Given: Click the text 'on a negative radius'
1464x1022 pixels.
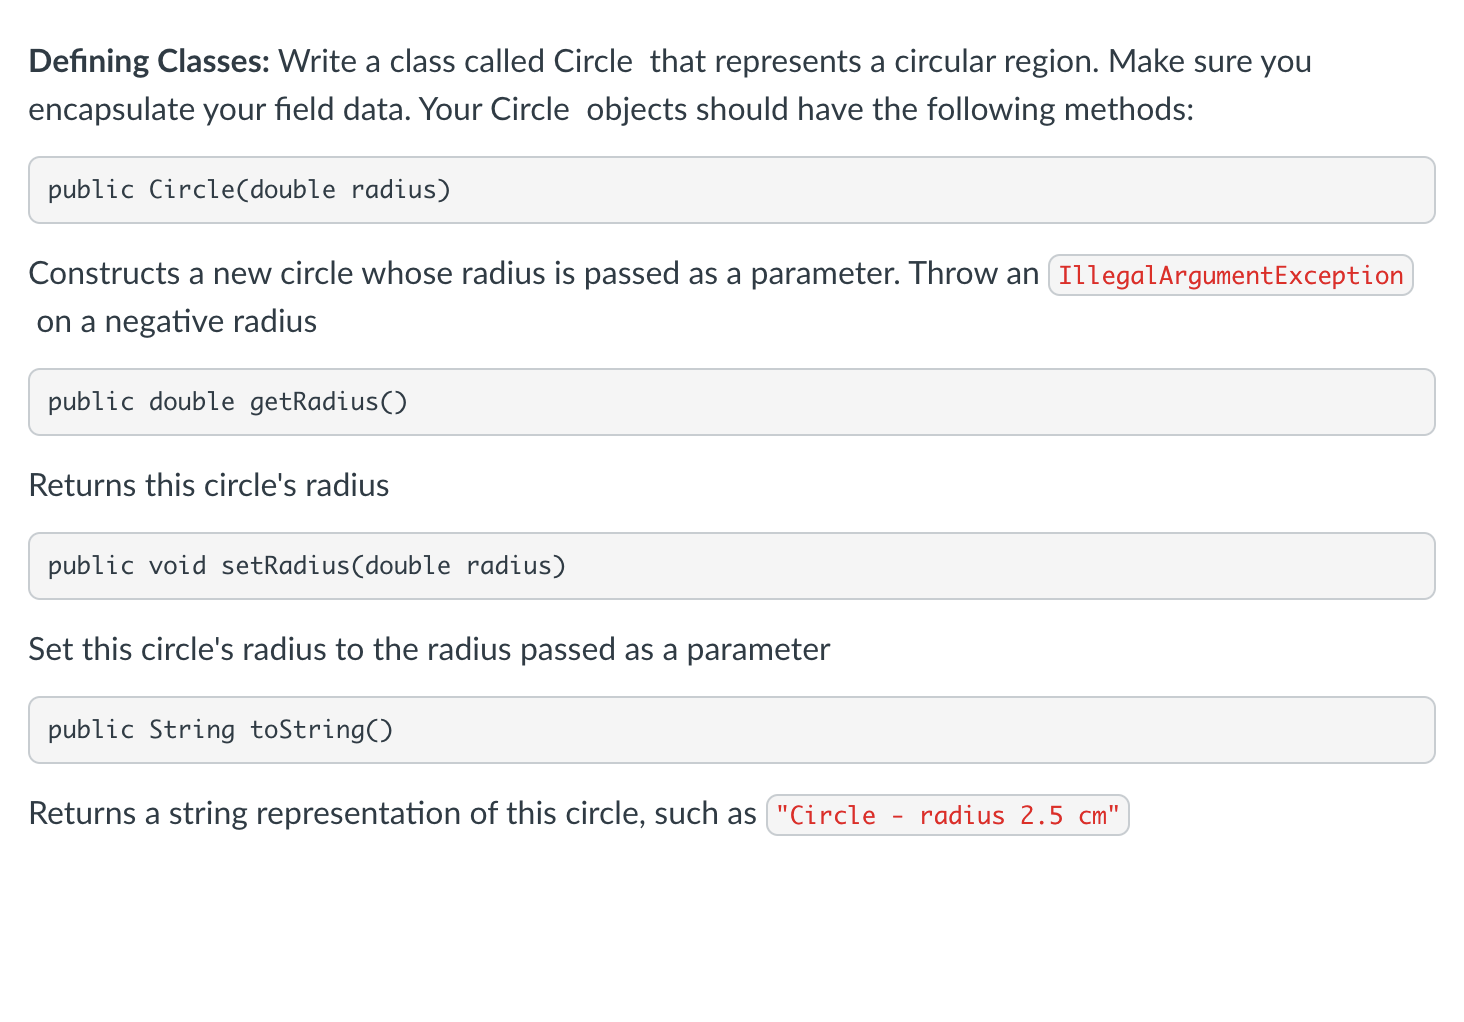Looking at the screenshot, I should pyautogui.click(x=177, y=321).
